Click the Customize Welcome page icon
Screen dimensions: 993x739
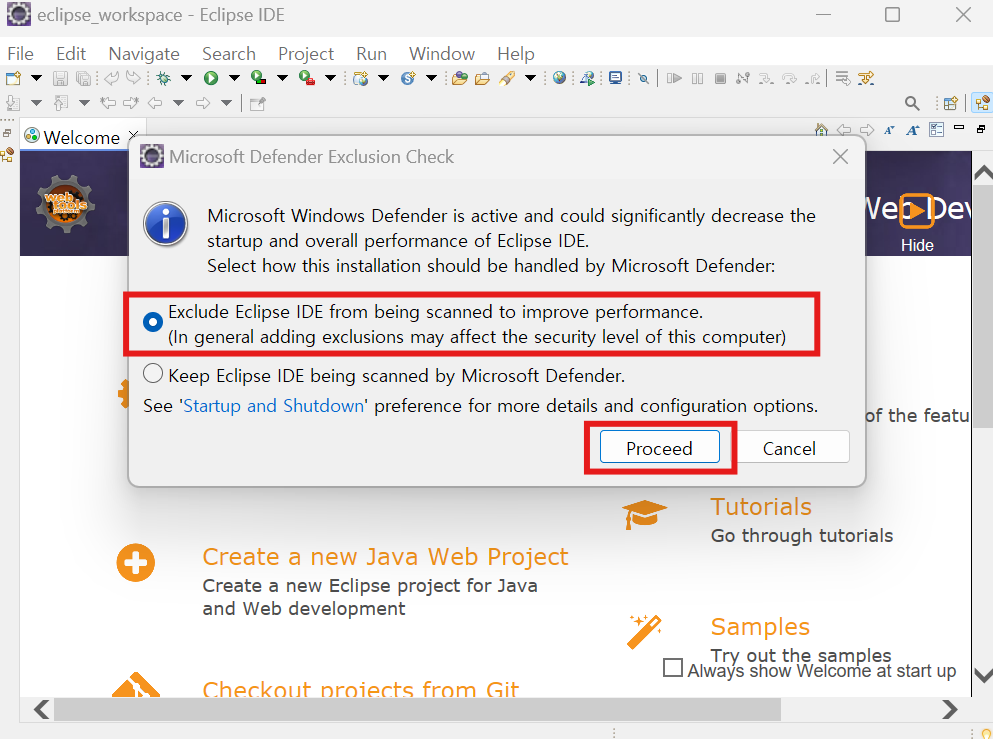tap(937, 130)
